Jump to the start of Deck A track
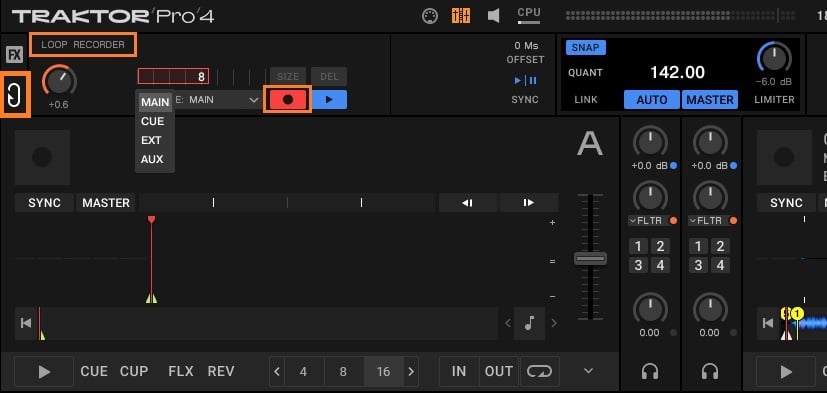The width and height of the screenshot is (827, 393). point(25,323)
